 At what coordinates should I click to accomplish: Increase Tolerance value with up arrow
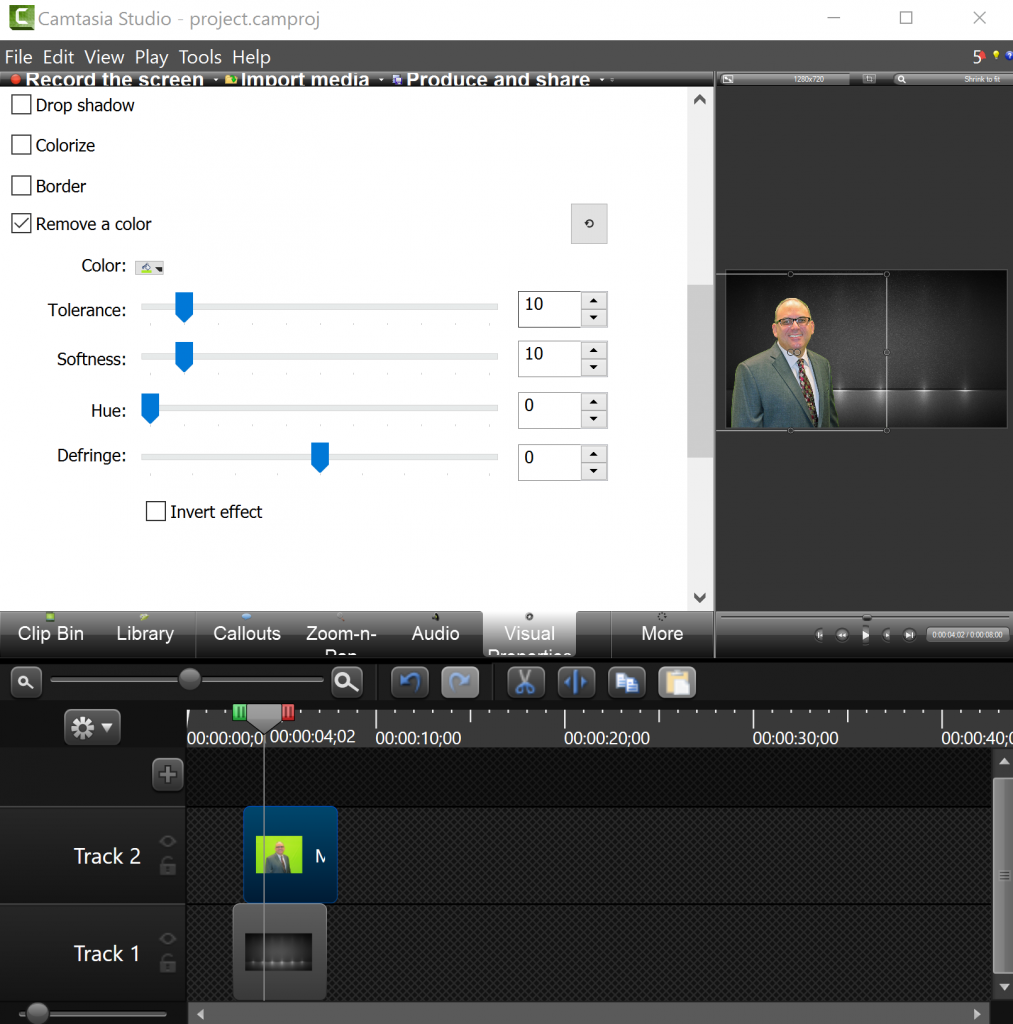594,300
